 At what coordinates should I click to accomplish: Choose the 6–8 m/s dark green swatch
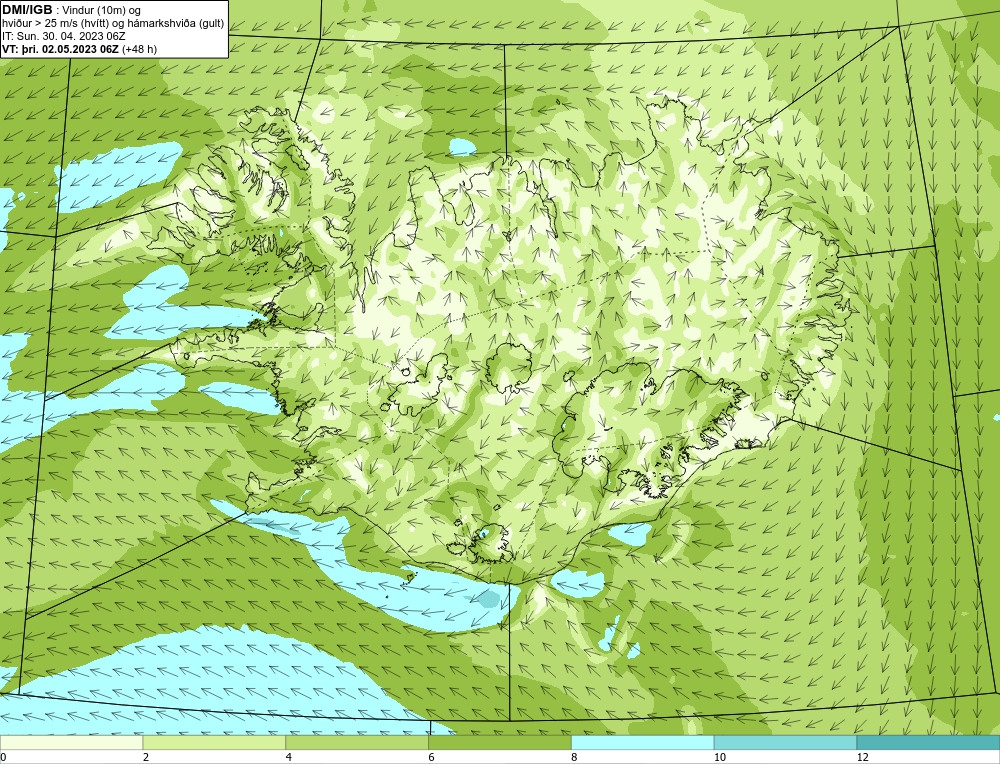coord(500,743)
